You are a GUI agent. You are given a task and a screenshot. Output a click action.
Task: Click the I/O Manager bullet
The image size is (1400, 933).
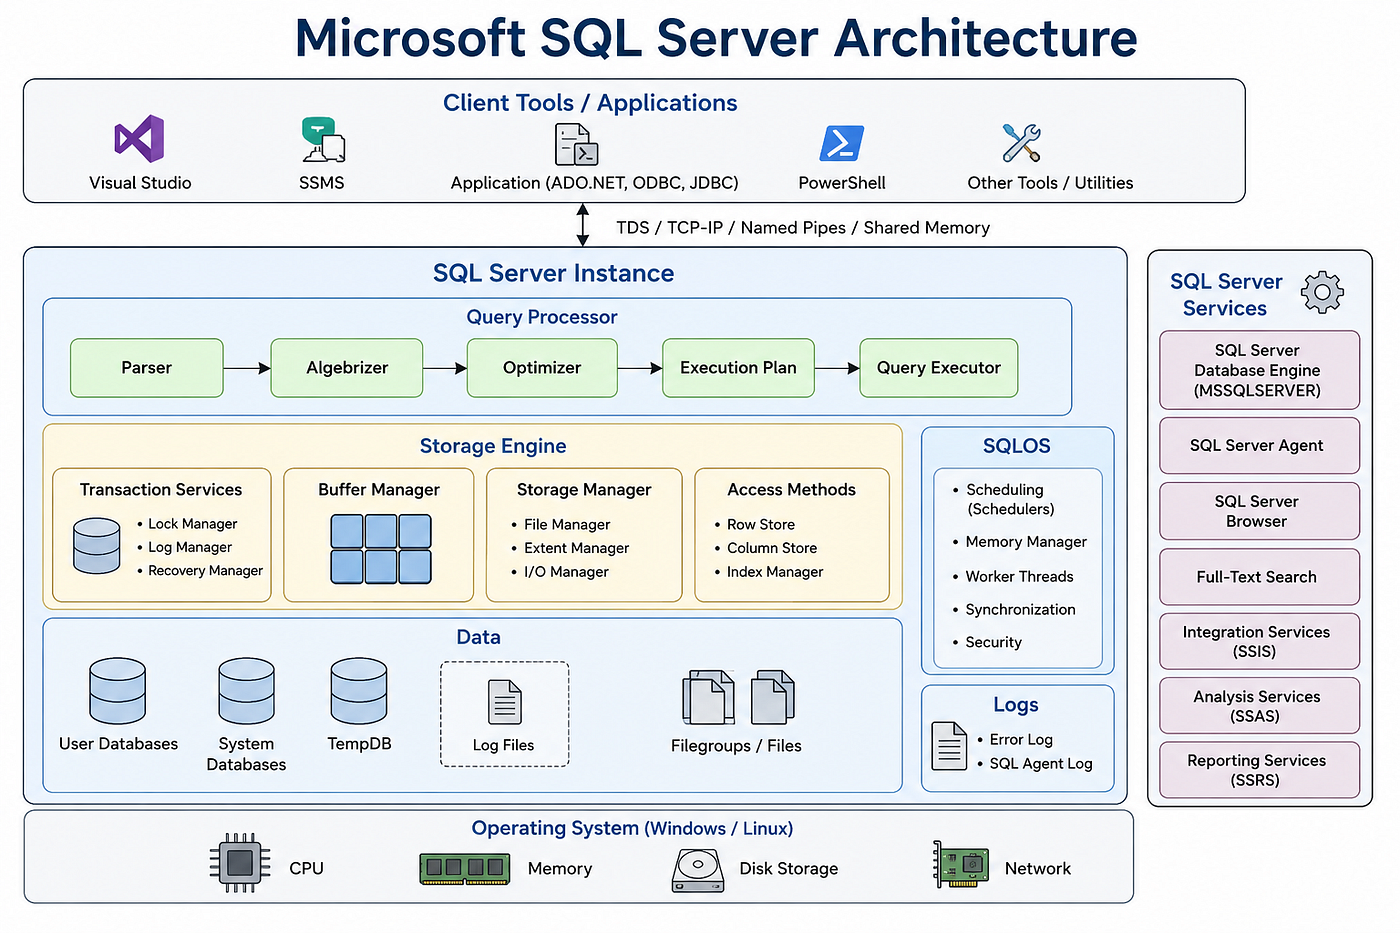click(560, 572)
